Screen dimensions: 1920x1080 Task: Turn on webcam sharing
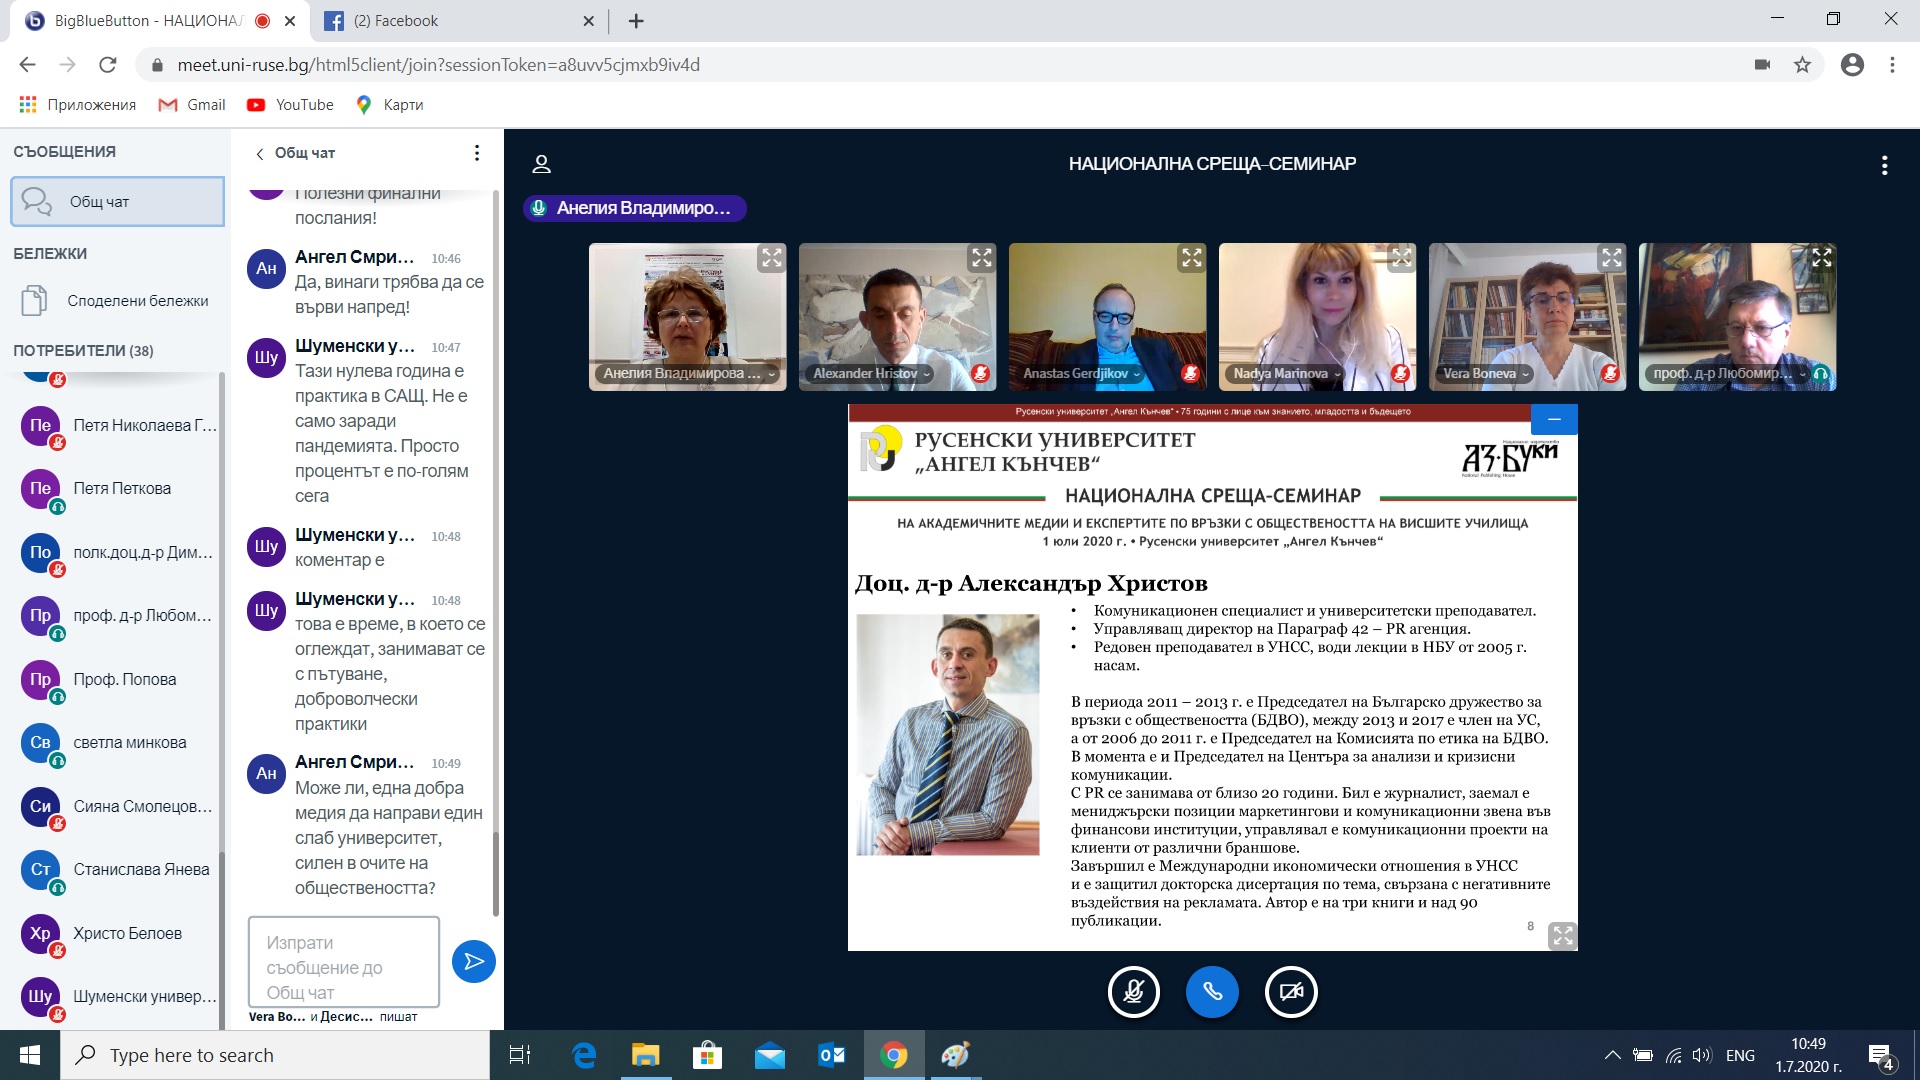[1291, 992]
